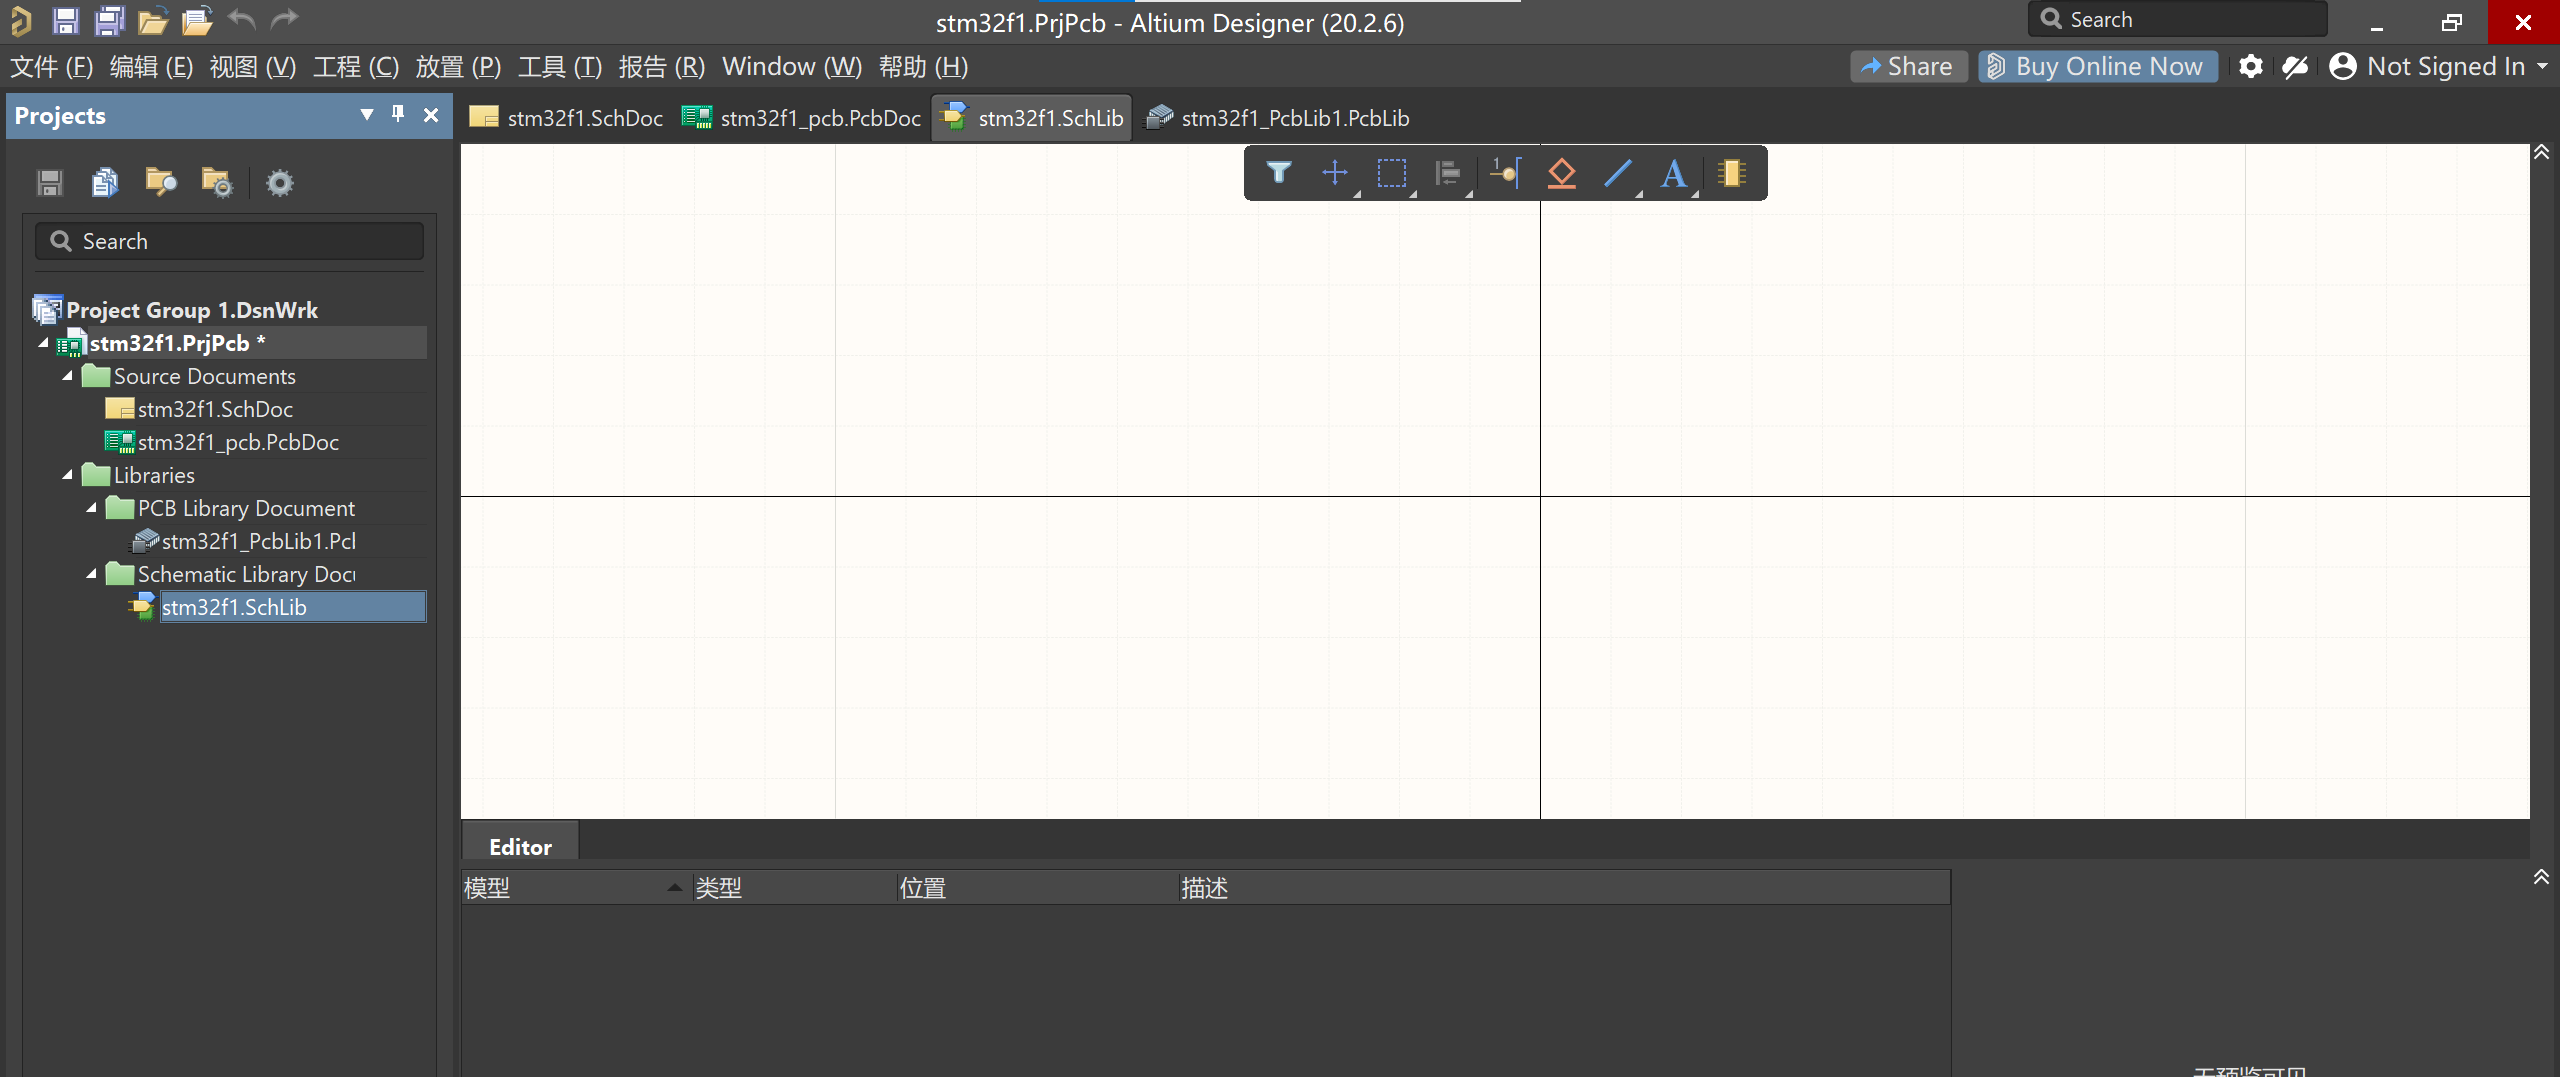Pin the Projects panel
2560x1077 pixels.
point(398,115)
